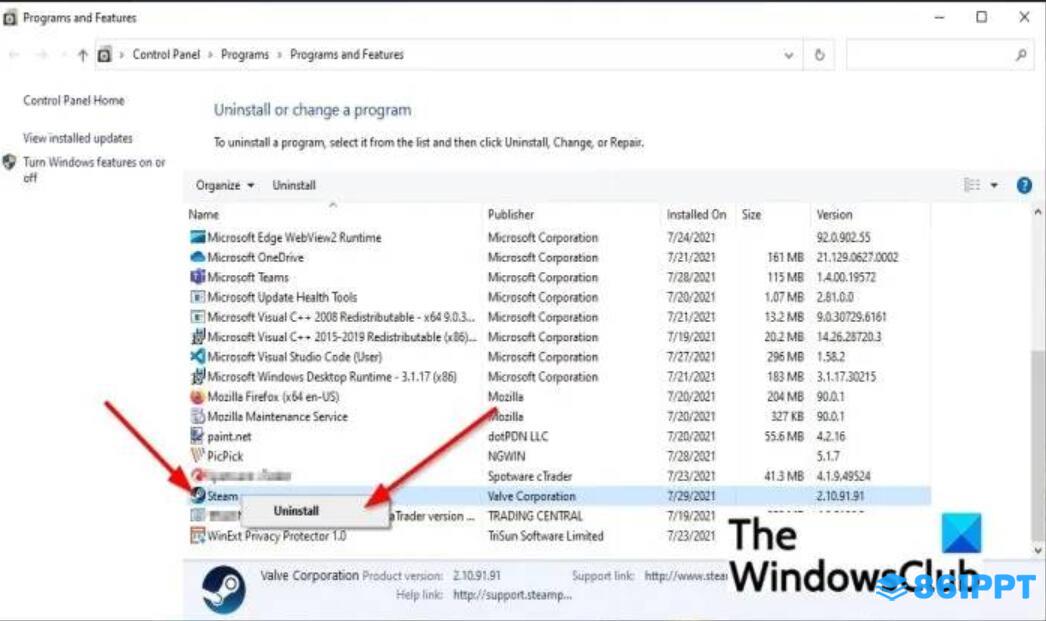Click the Microsoft OneDrive cloud icon
The height and width of the screenshot is (621, 1046).
point(197,257)
